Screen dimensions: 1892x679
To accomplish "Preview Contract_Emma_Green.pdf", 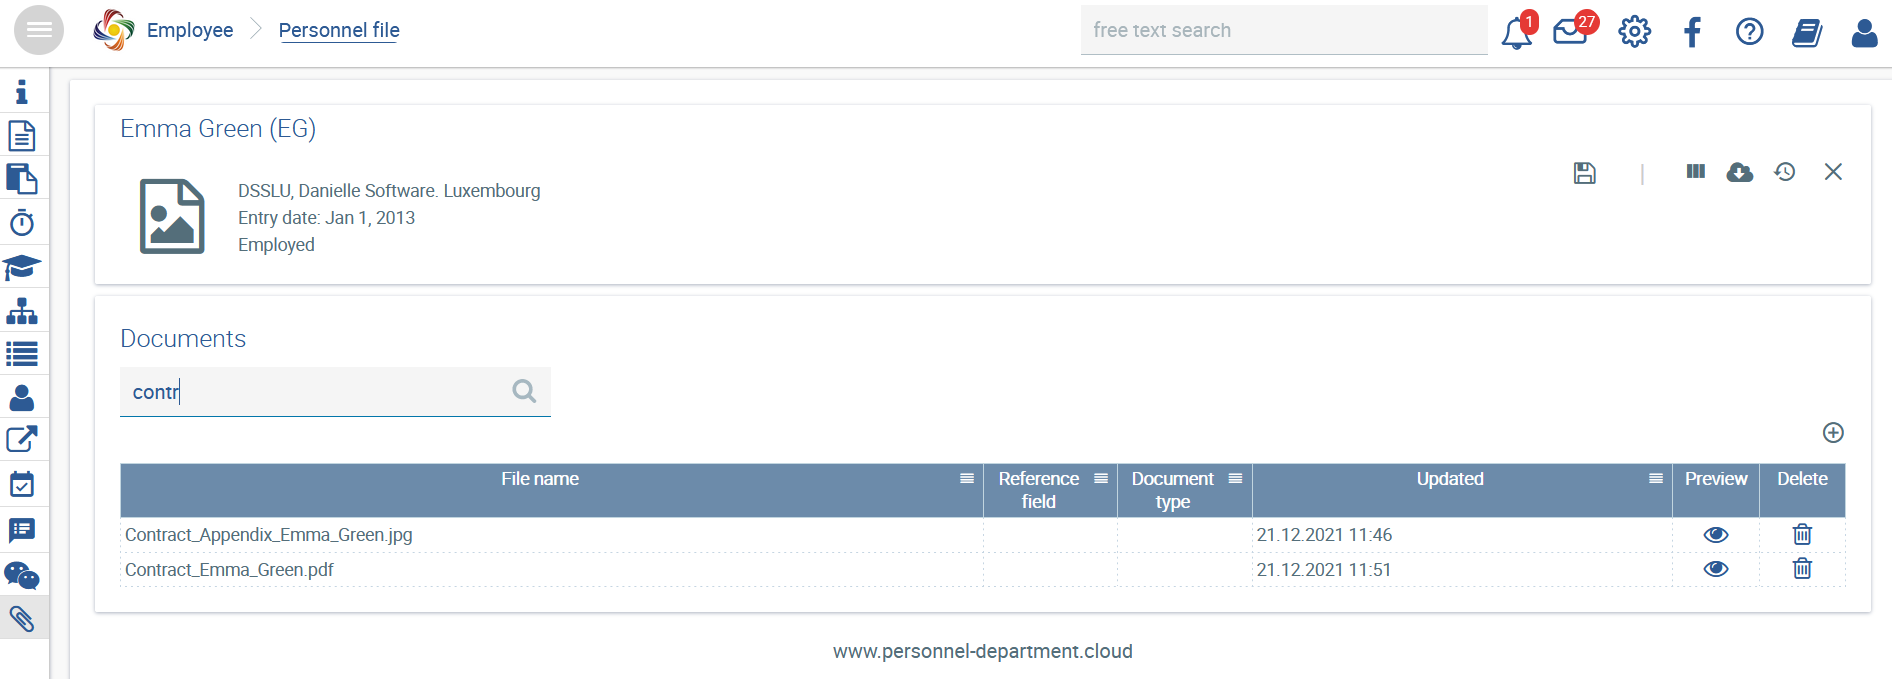I will pos(1716,569).
